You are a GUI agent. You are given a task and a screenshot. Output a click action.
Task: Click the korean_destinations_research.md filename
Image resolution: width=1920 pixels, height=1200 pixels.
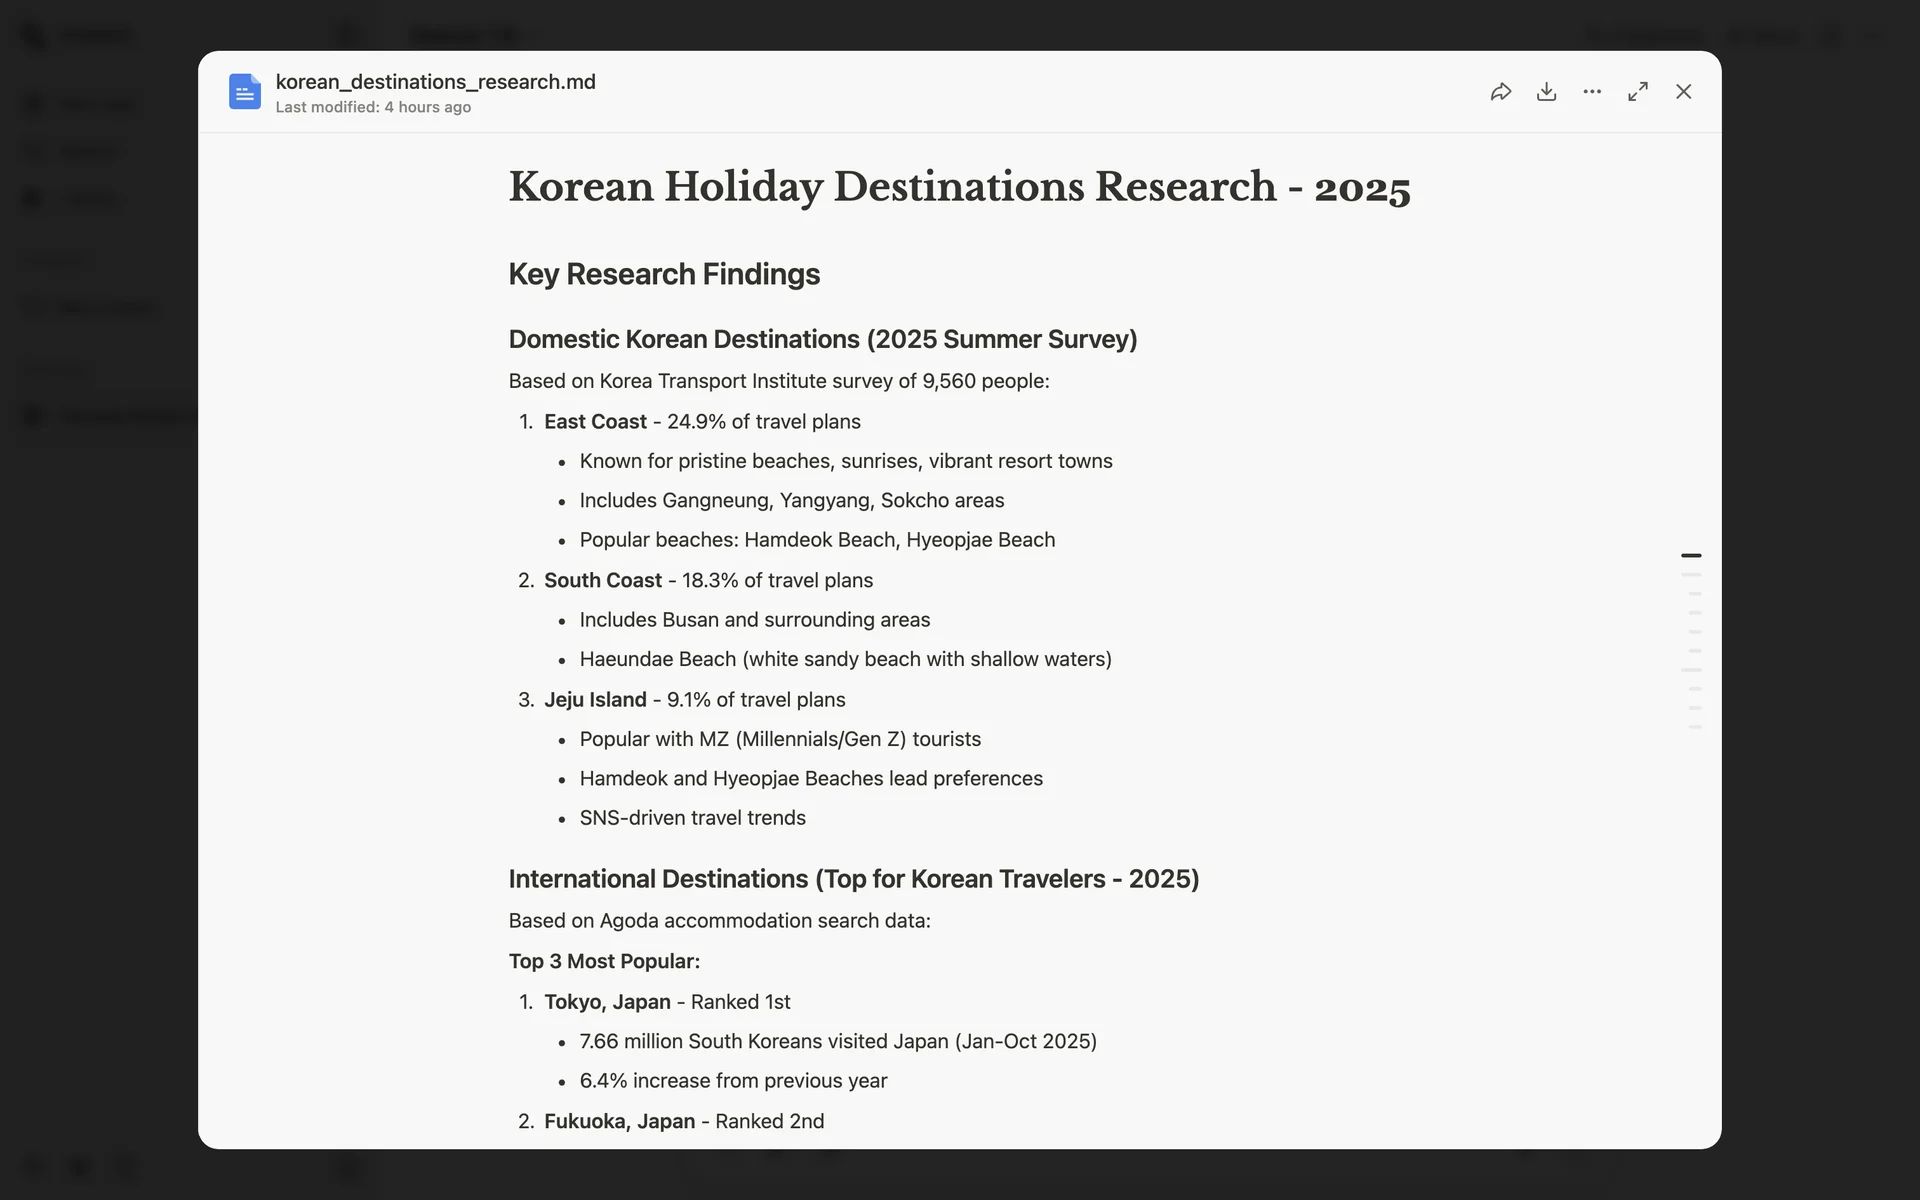tap(435, 82)
